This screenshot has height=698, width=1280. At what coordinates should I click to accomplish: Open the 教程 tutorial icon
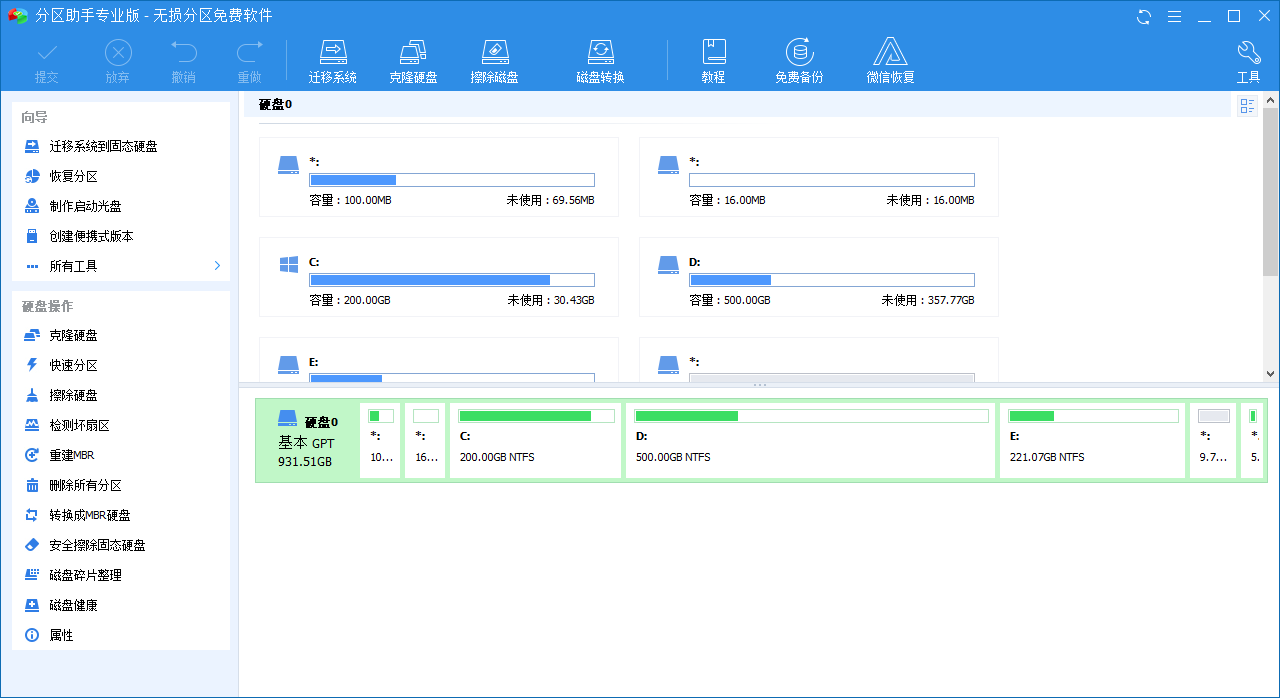click(x=713, y=62)
